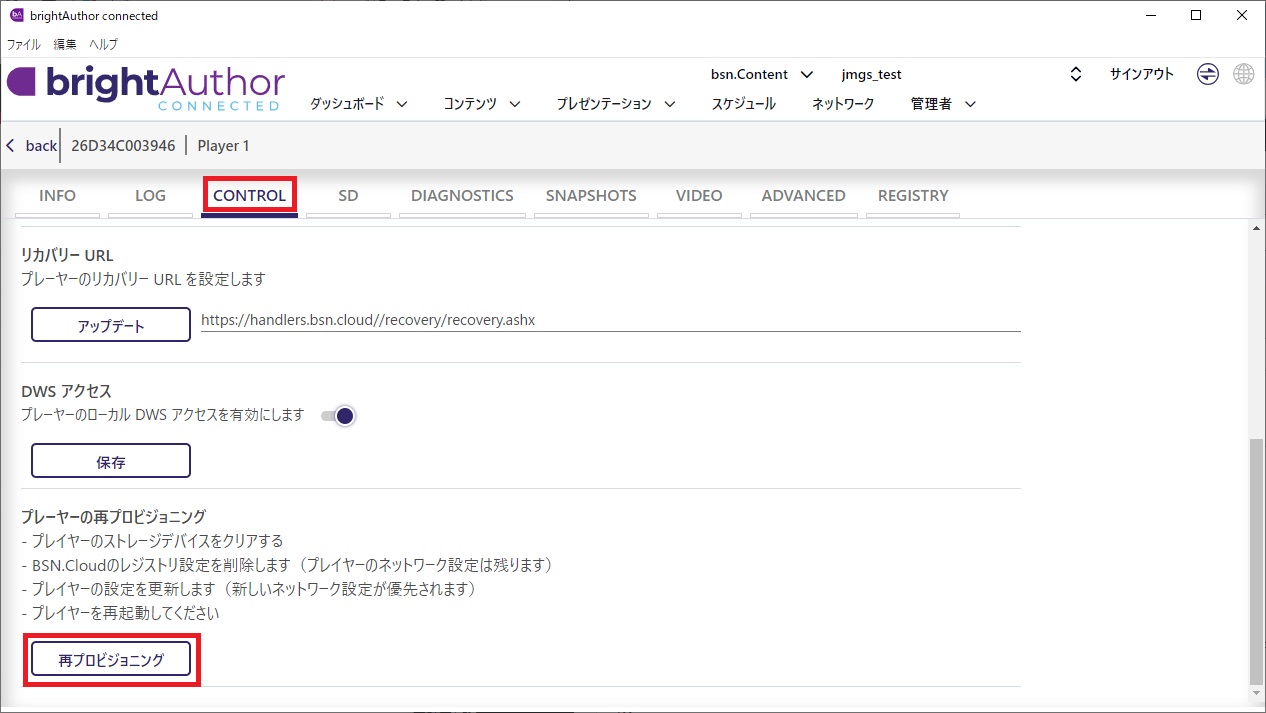Open the ファイル menu
Screen dimensions: 1266x713
pyautogui.click(x=24, y=45)
